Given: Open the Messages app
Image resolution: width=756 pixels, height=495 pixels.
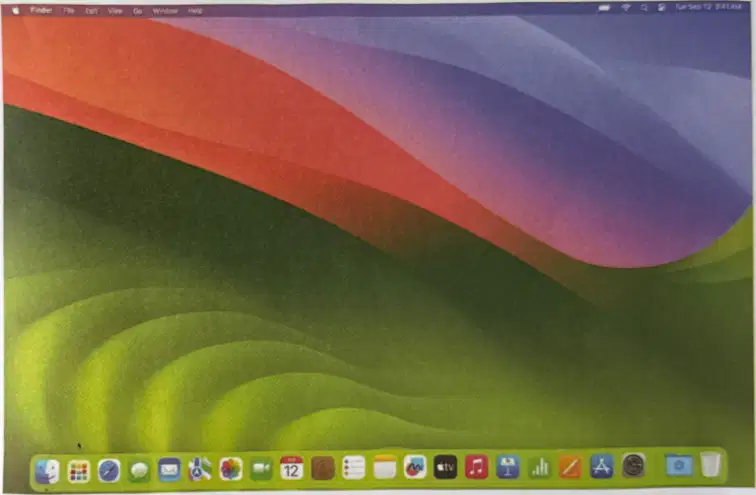Looking at the screenshot, I should [139, 471].
